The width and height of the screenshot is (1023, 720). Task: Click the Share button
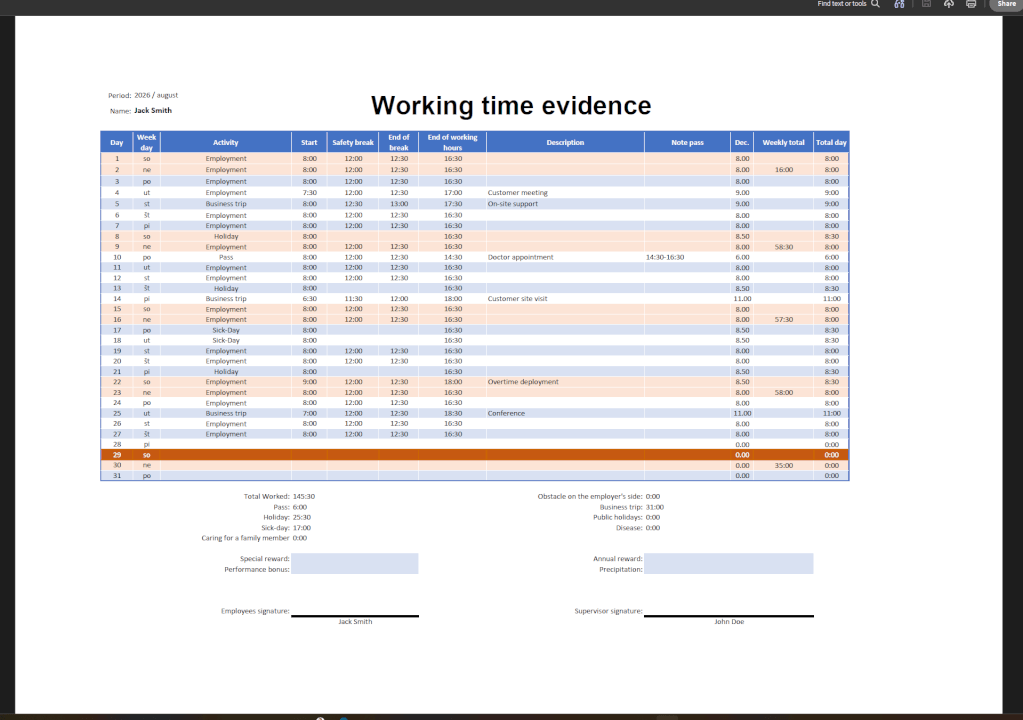tap(1006, 4)
